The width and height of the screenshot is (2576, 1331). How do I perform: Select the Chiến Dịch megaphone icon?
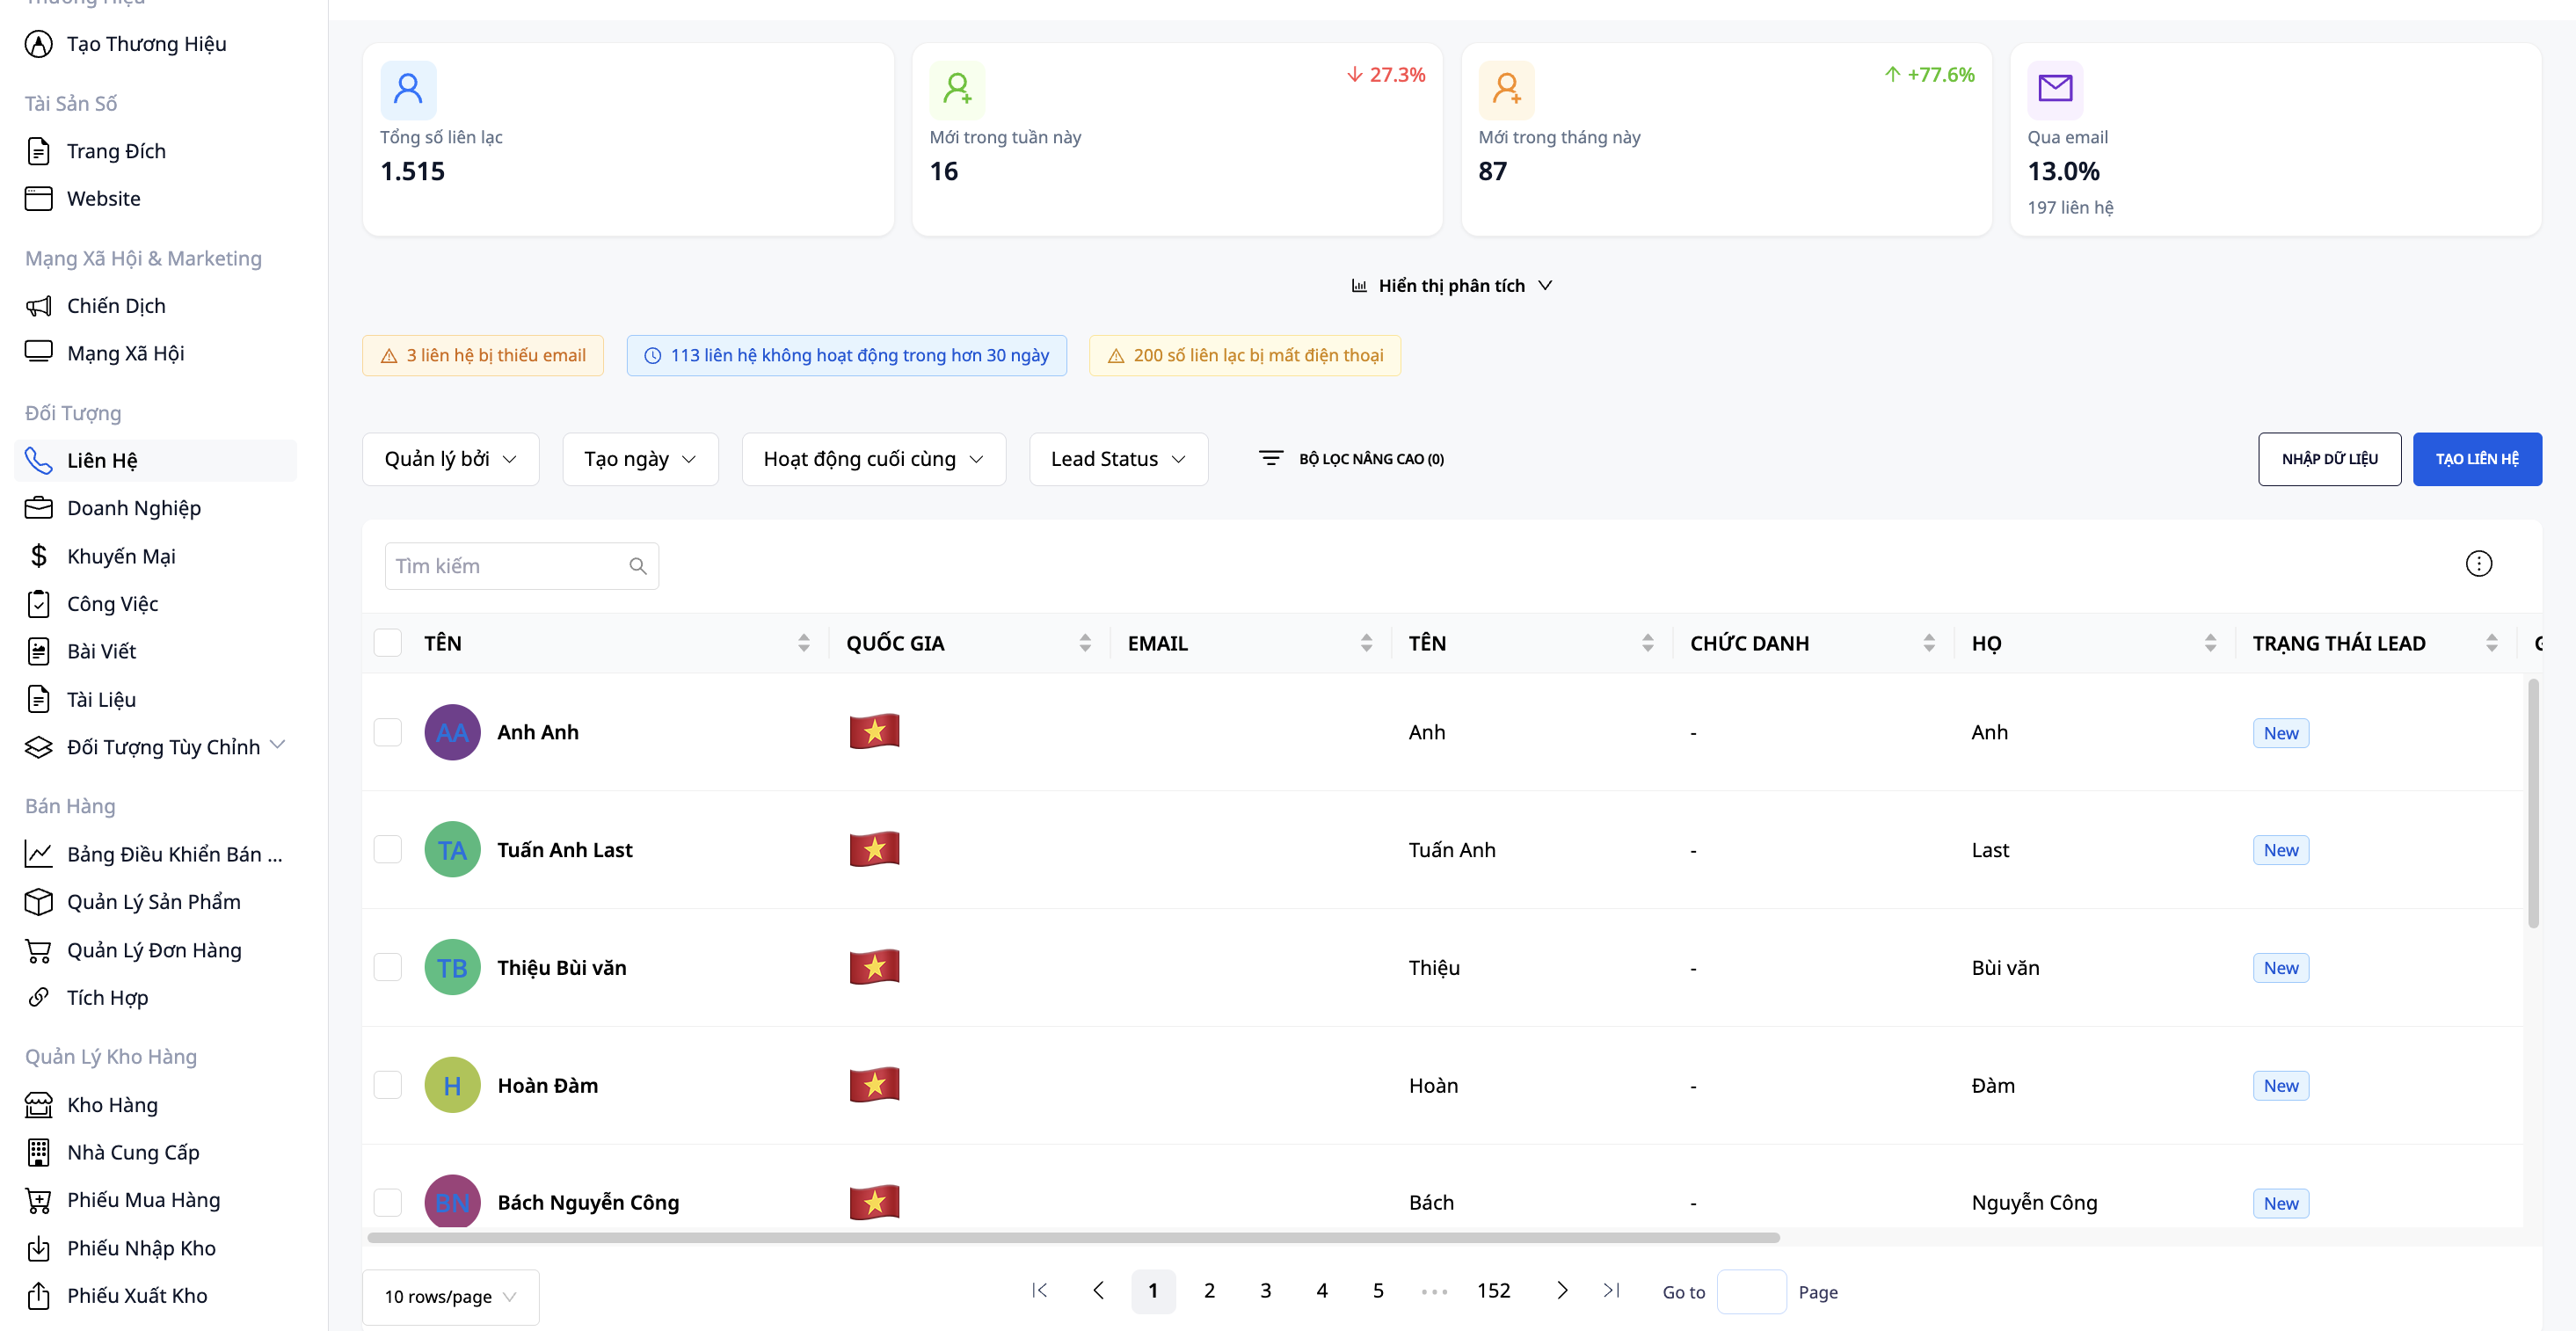pos(39,305)
